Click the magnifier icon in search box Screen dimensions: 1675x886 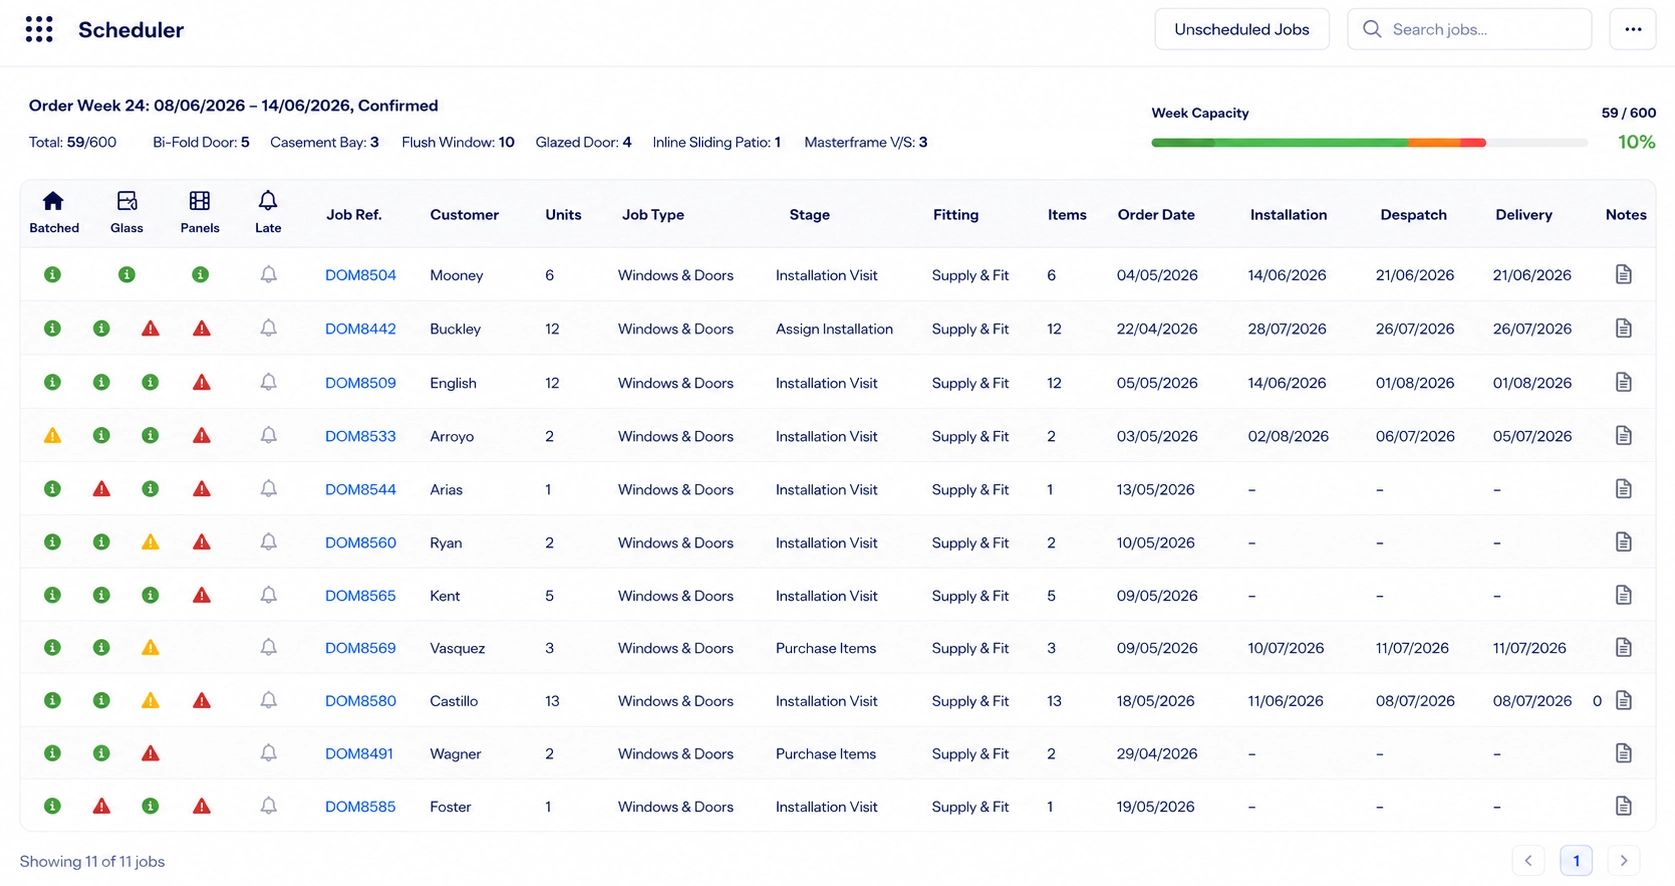1372,29
